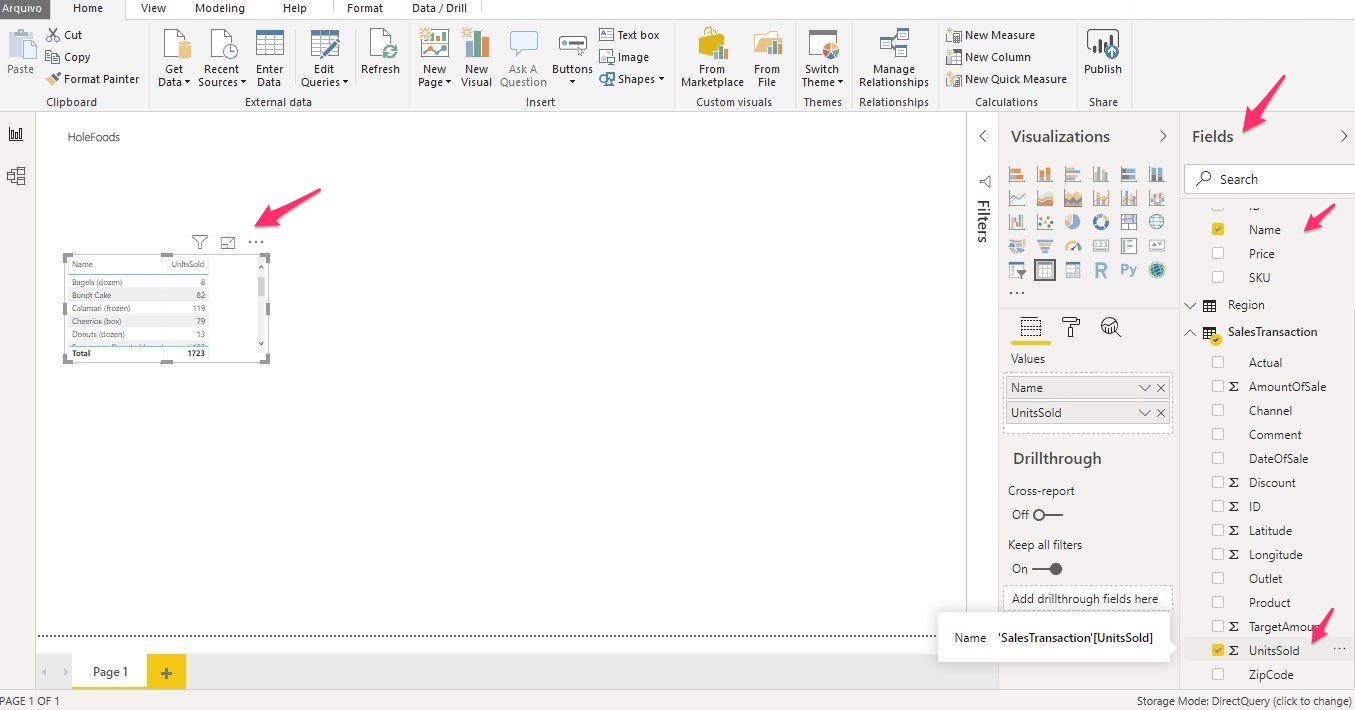Open dropdown for Name value field
Screen dimensions: 1355x710
pyautogui.click(x=1145, y=388)
